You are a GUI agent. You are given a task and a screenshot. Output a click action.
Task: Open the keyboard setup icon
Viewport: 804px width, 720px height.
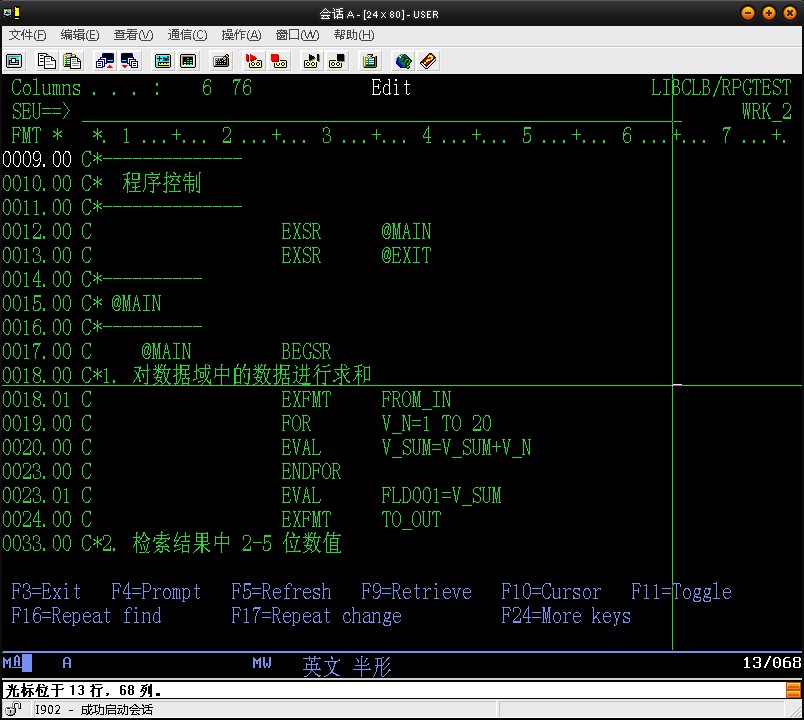coord(221,61)
